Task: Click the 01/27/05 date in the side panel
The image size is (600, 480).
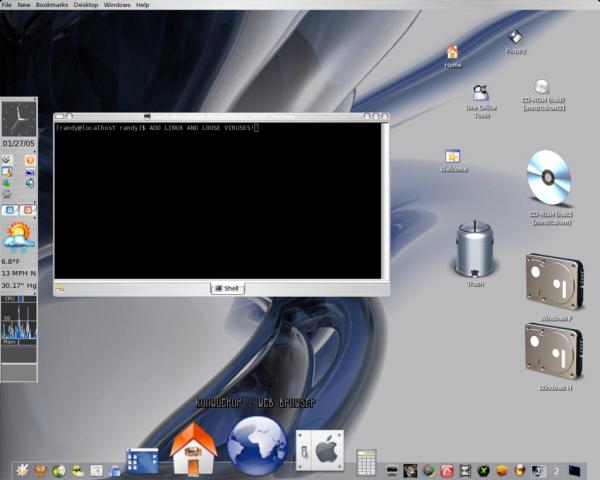Action: pyautogui.click(x=18, y=144)
